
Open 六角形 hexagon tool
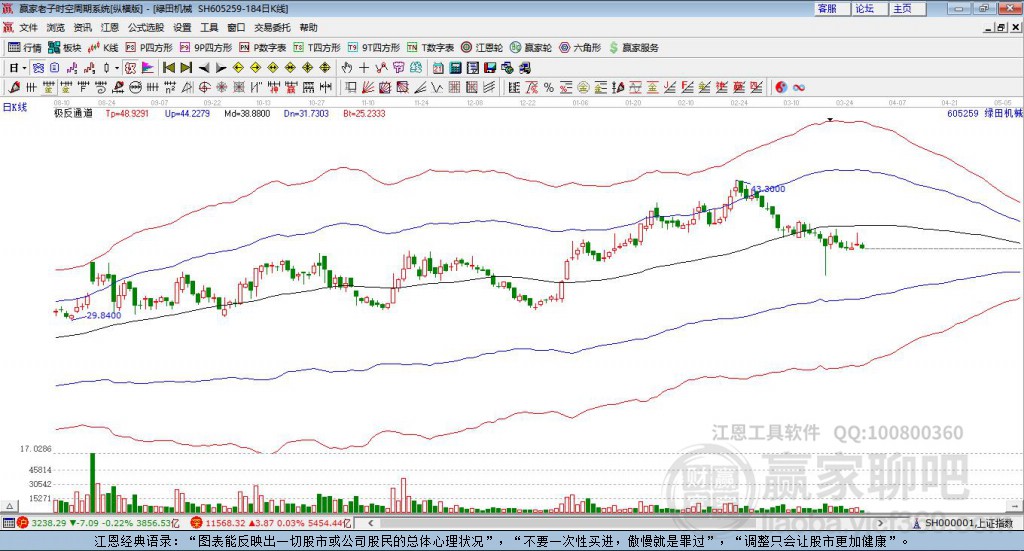click(x=580, y=48)
